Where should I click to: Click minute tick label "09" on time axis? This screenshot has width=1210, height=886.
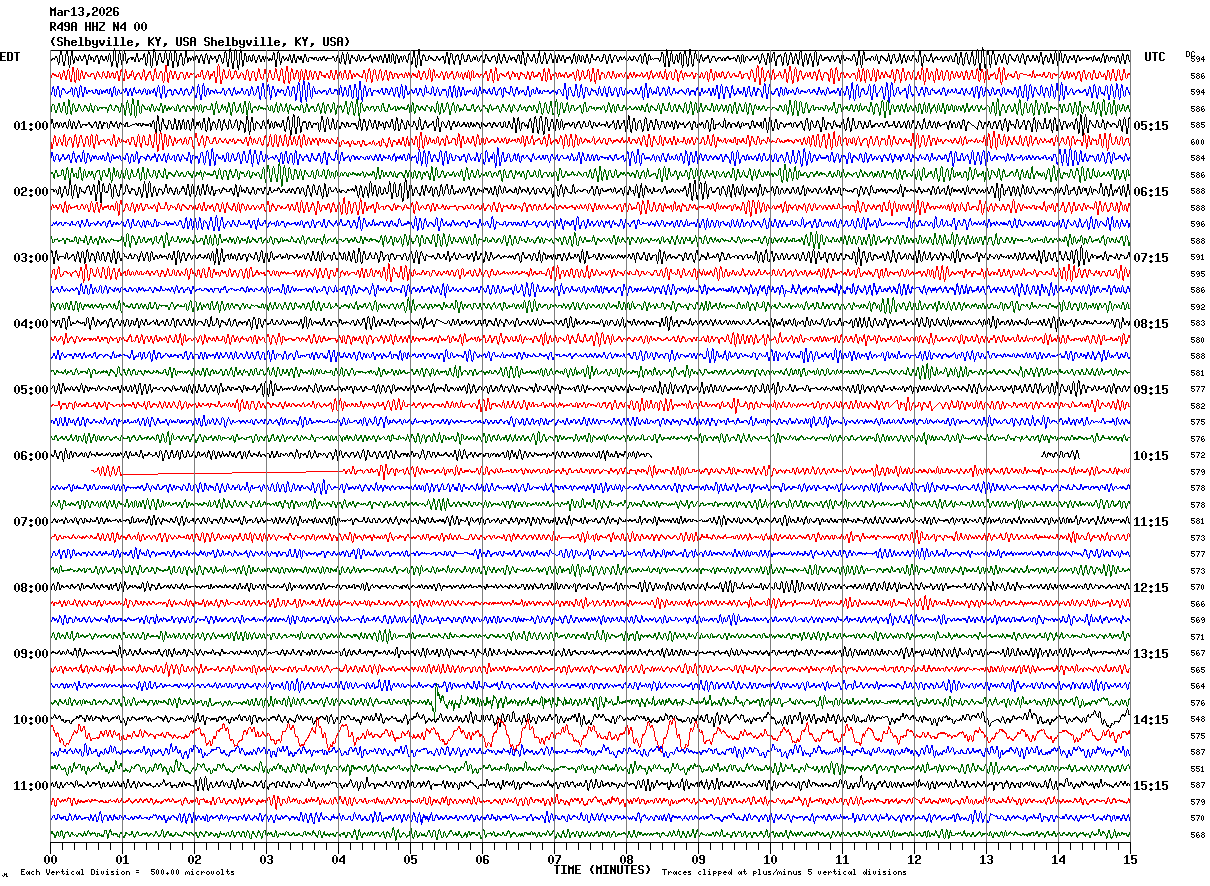pyautogui.click(x=698, y=859)
